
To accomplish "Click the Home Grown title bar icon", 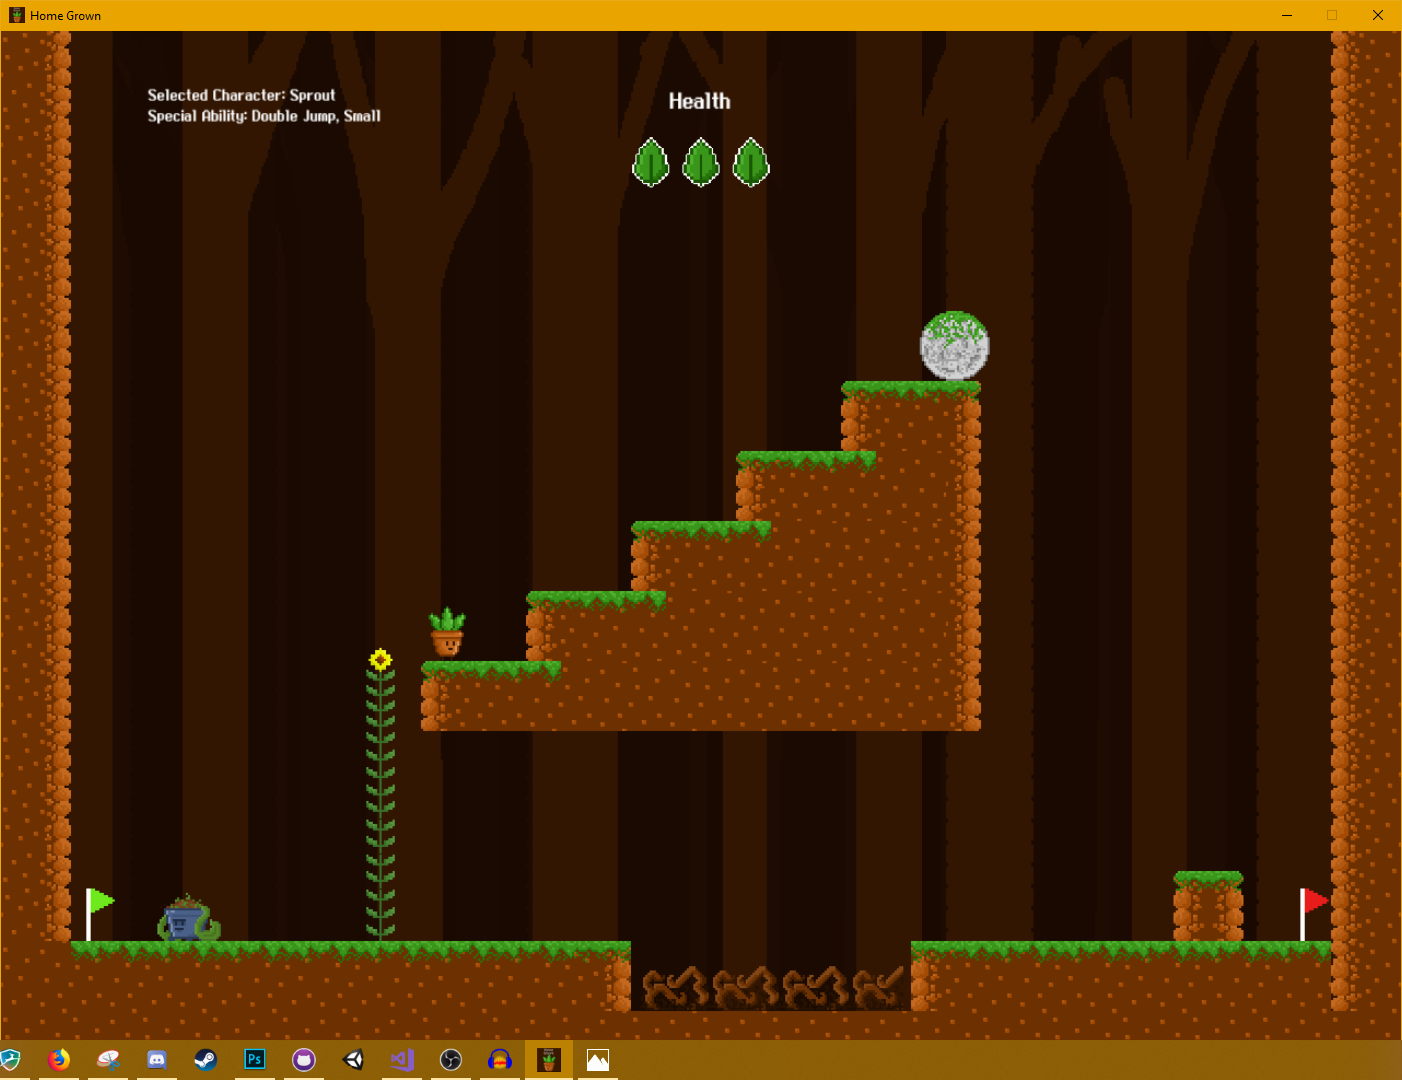I will tap(15, 15).
